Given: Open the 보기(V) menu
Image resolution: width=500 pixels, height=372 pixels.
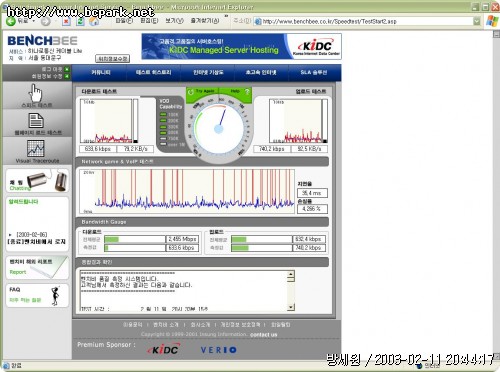Looking at the screenshot, I should pyautogui.click(x=174, y=21).
